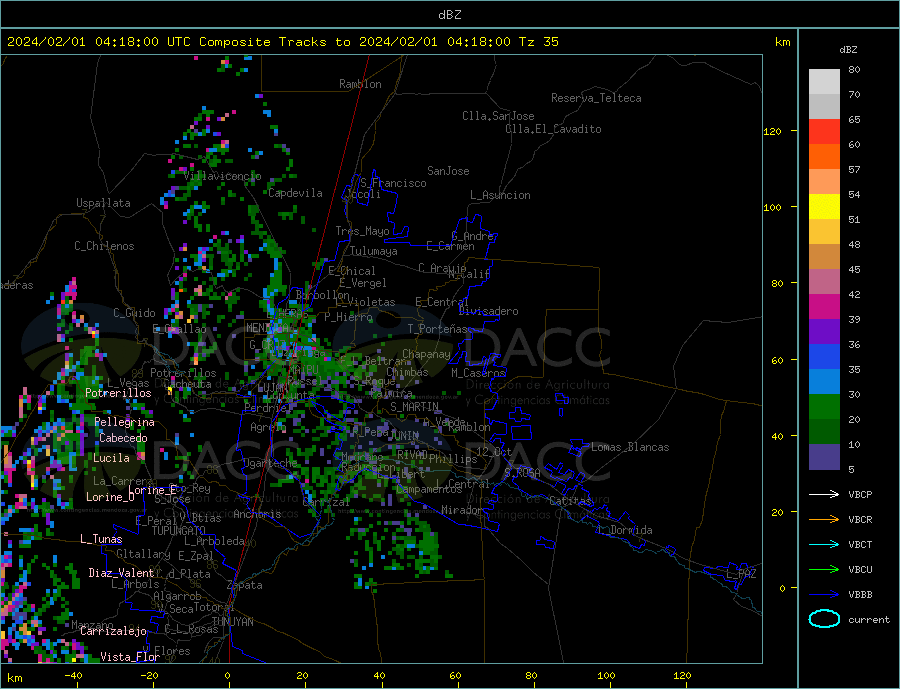Click the Tulumaya map label
Image resolution: width=900 pixels, height=689 pixels.
pyautogui.click(x=374, y=251)
